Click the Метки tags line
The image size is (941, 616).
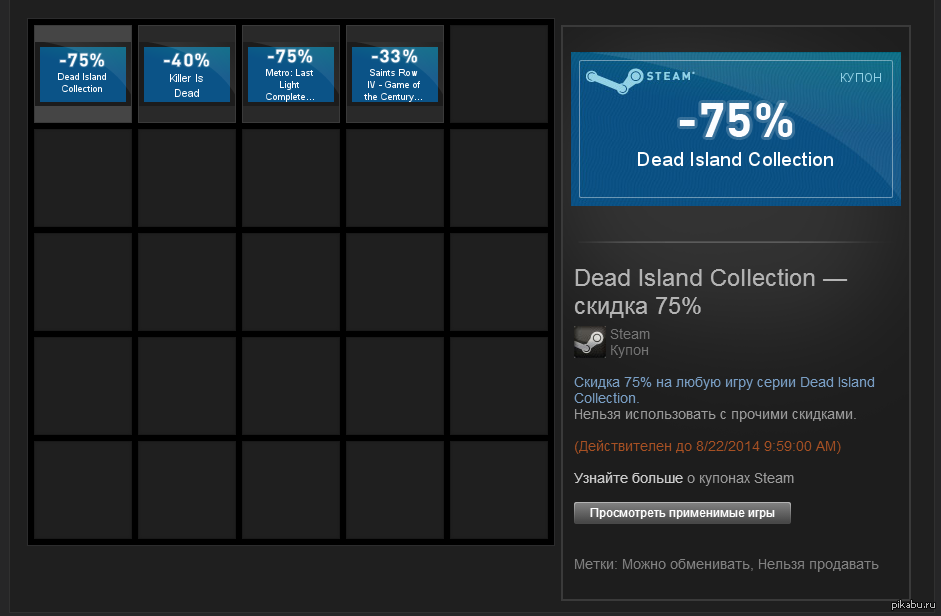[x=726, y=564]
